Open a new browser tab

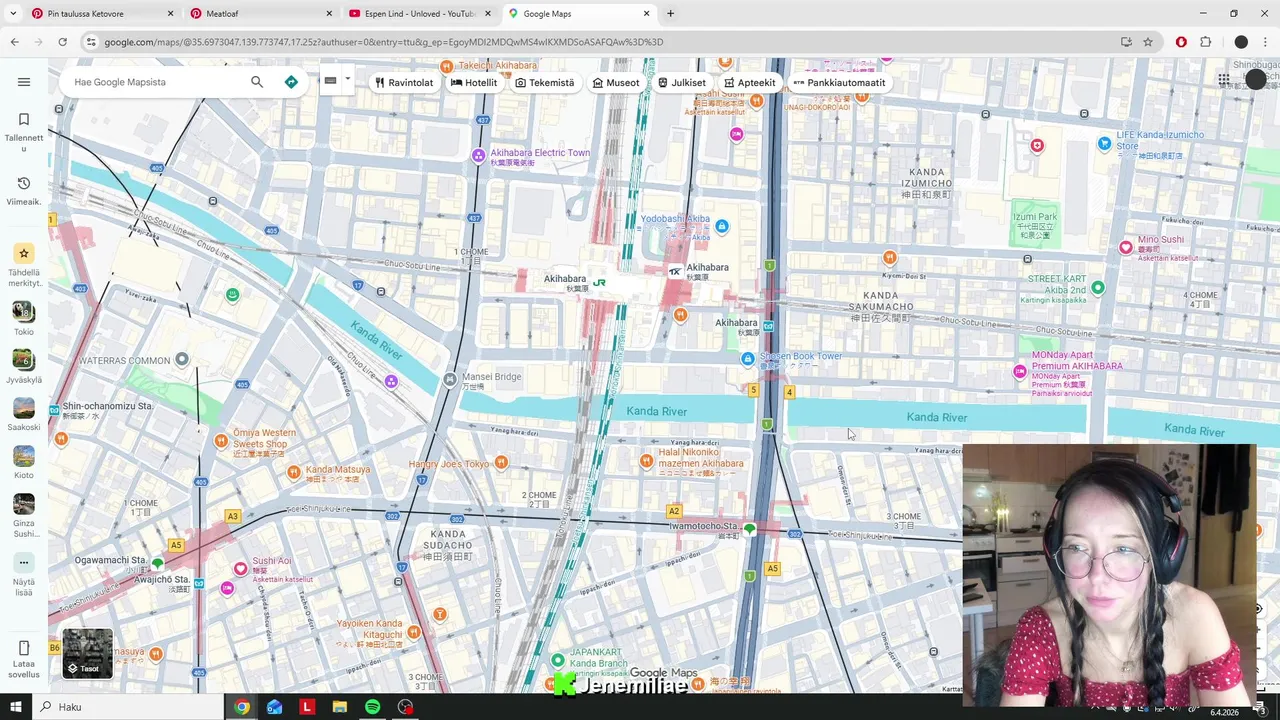point(670,14)
